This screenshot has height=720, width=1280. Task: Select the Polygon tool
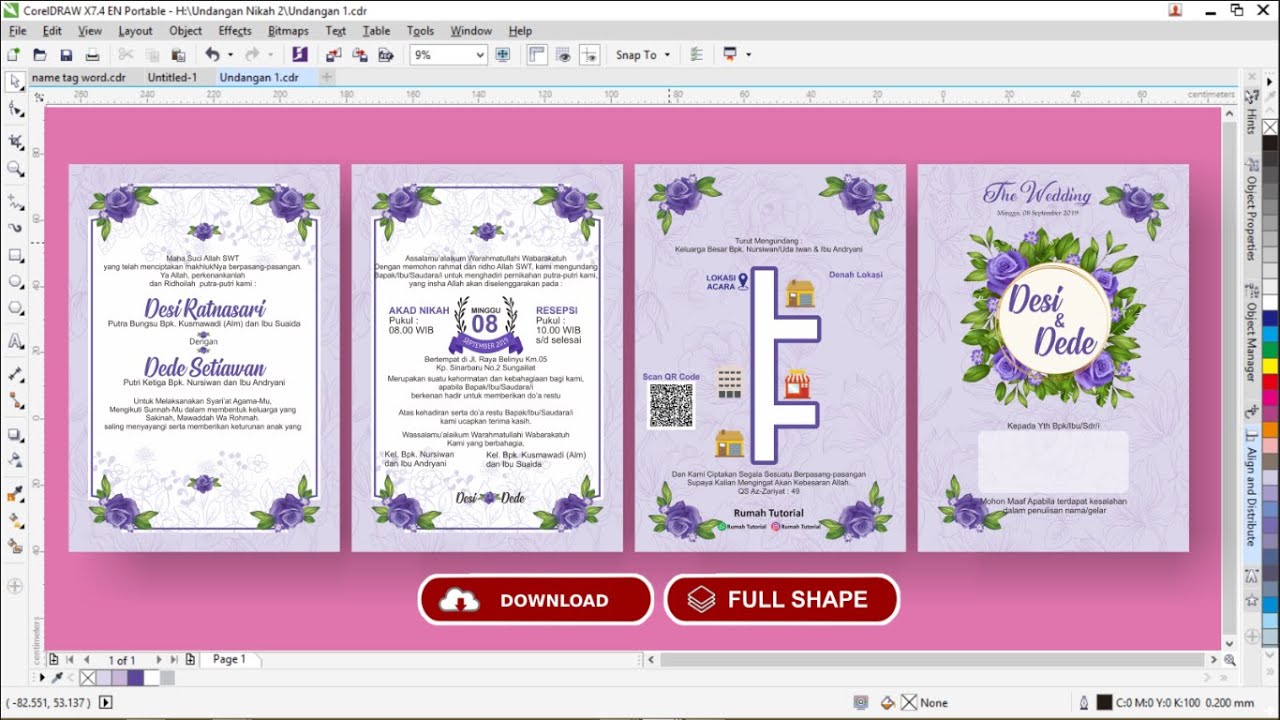pyautogui.click(x=15, y=309)
